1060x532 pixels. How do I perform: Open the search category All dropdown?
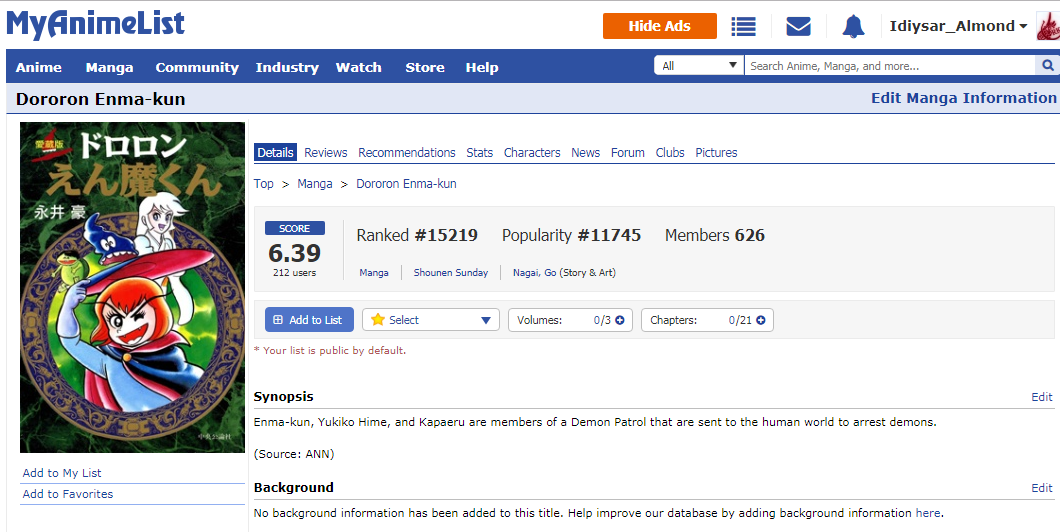pyautogui.click(x=698, y=66)
